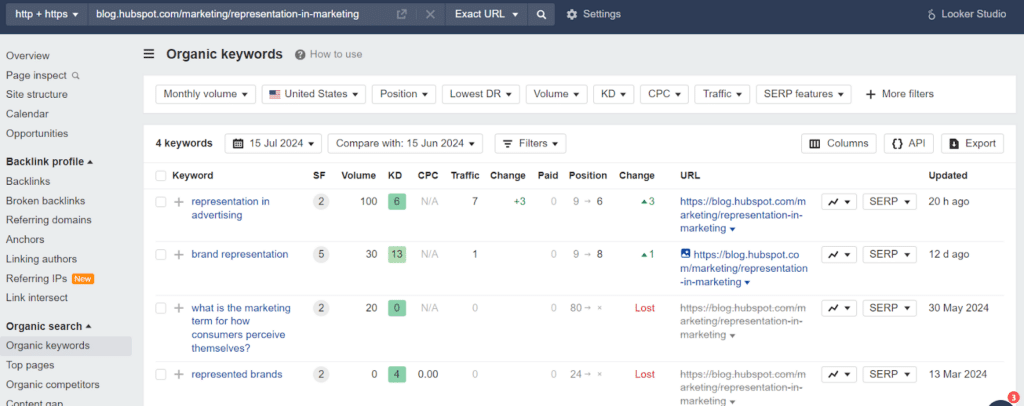Image resolution: width=1024 pixels, height=406 pixels.
Task: Click the How to use help icon
Action: [300, 55]
